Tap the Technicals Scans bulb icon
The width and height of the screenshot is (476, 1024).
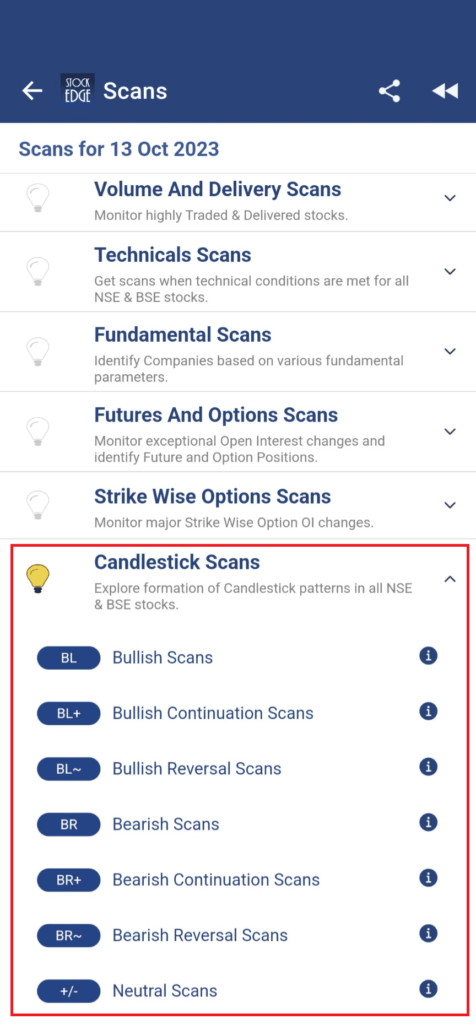pos(37,271)
